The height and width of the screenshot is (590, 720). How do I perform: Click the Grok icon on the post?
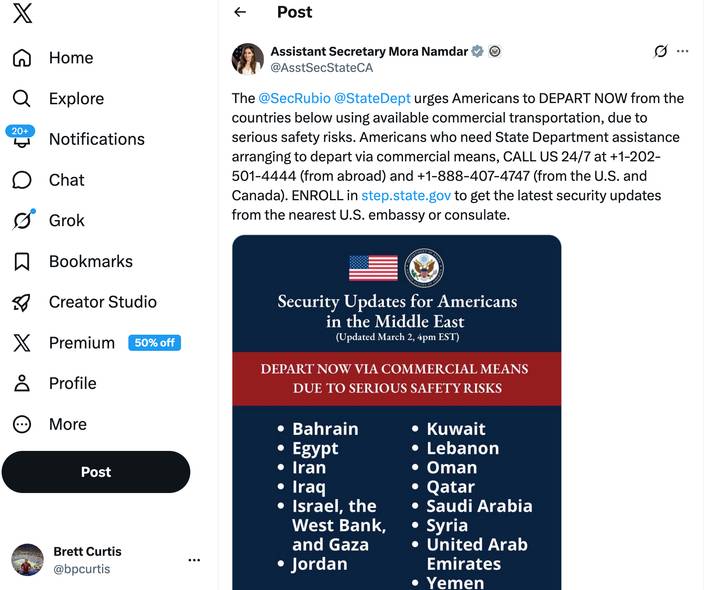[660, 51]
